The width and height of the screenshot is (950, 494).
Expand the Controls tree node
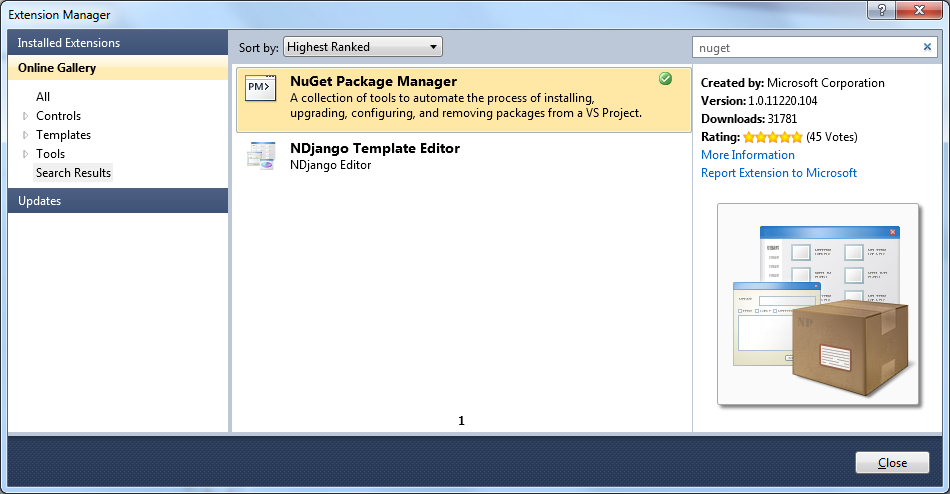(26, 116)
